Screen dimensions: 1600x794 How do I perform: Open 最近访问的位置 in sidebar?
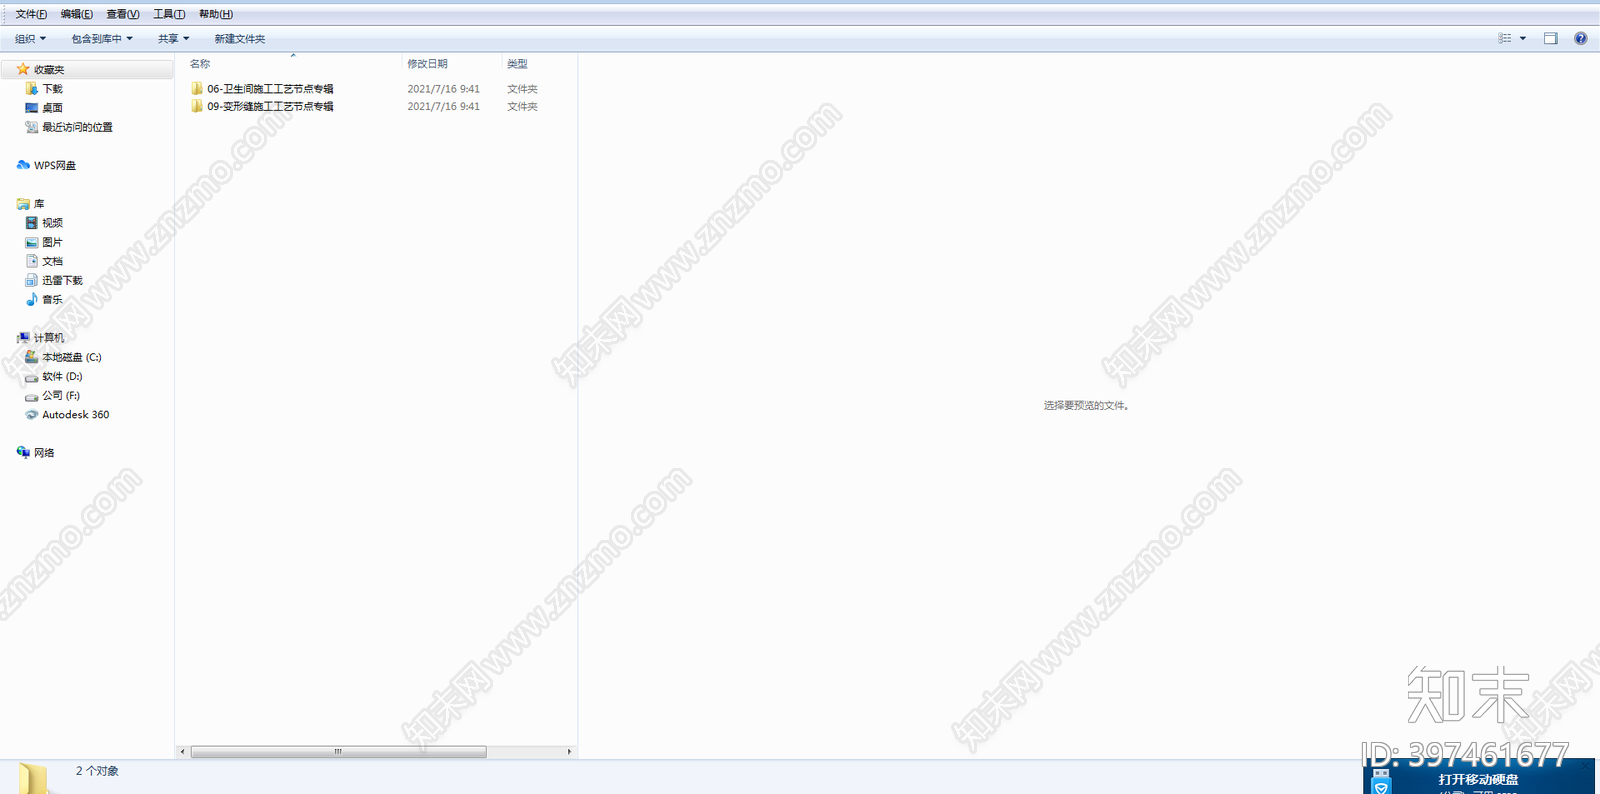pos(77,127)
